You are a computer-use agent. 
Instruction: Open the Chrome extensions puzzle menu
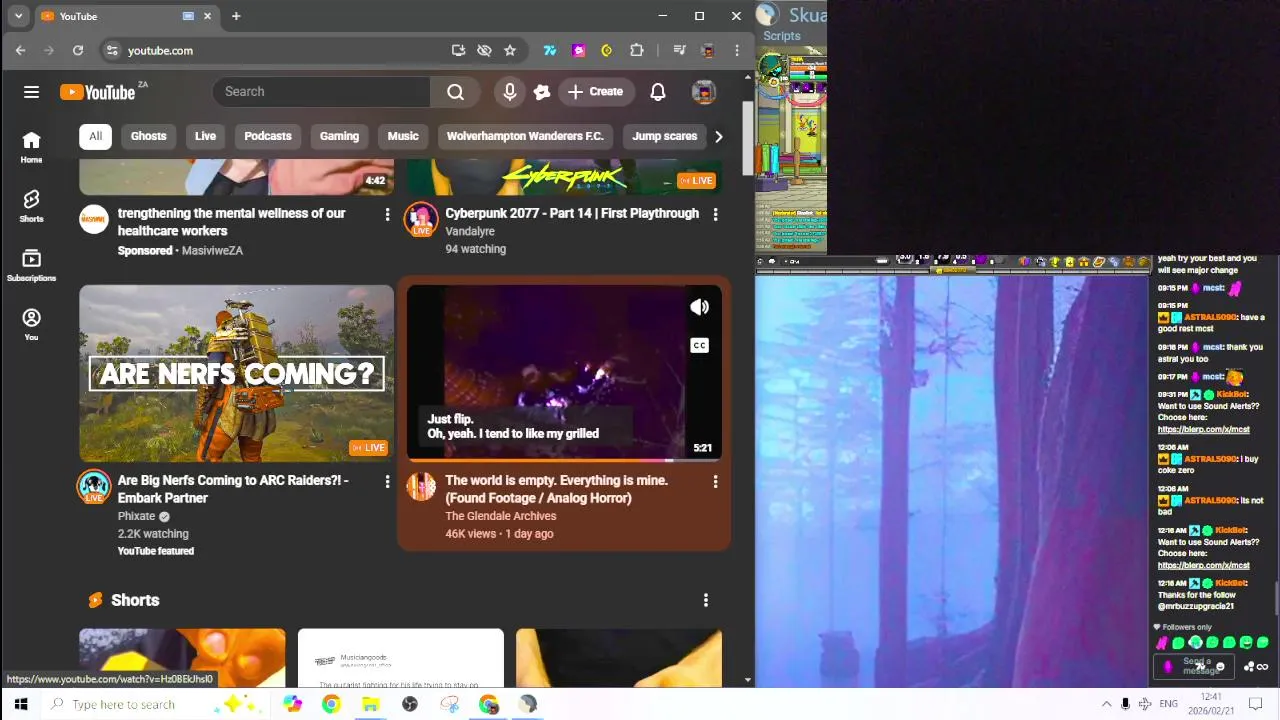pyautogui.click(x=637, y=50)
